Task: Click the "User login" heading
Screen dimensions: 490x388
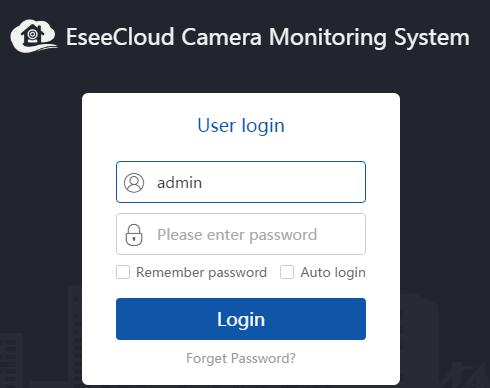Action: 241,126
